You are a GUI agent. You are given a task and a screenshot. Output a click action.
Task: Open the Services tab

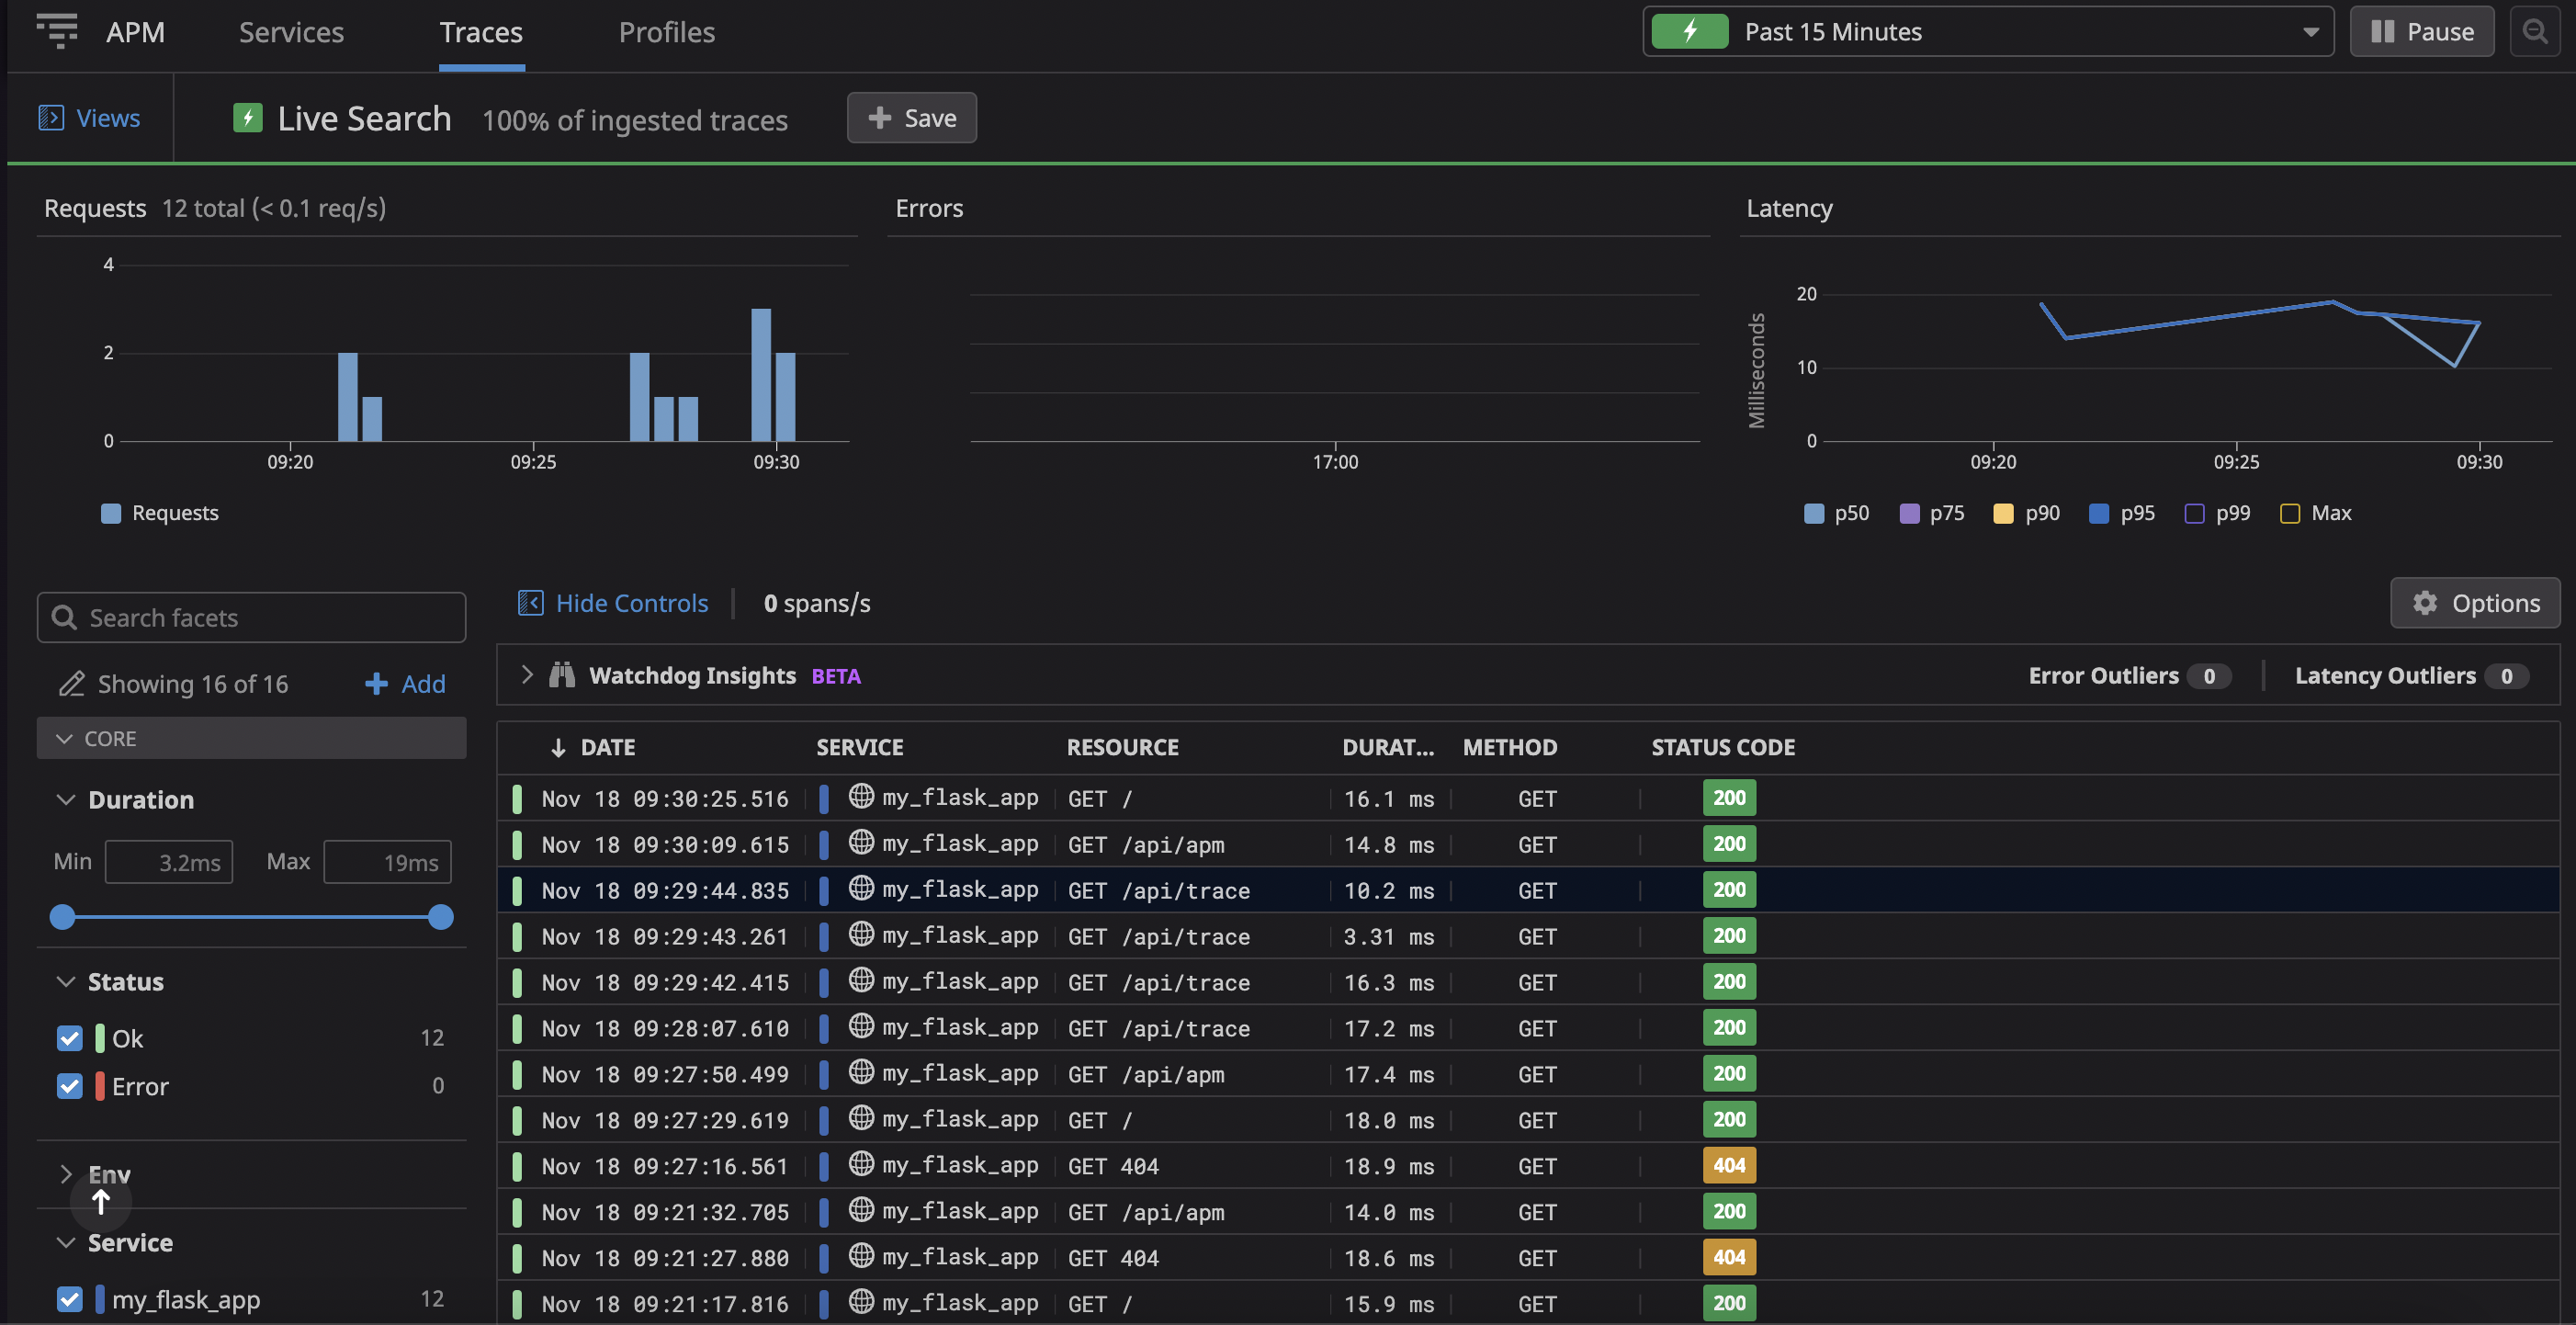[x=291, y=32]
